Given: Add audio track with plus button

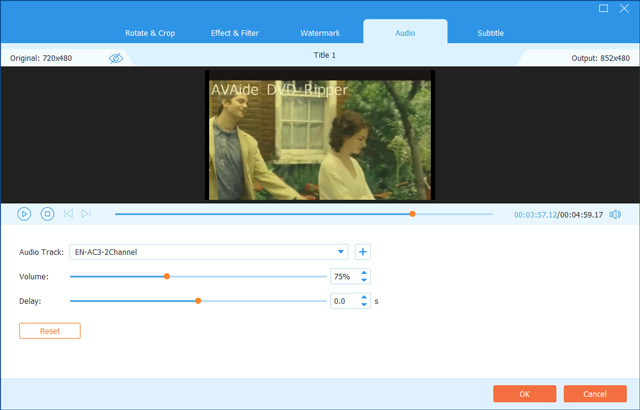Looking at the screenshot, I should click(x=362, y=252).
